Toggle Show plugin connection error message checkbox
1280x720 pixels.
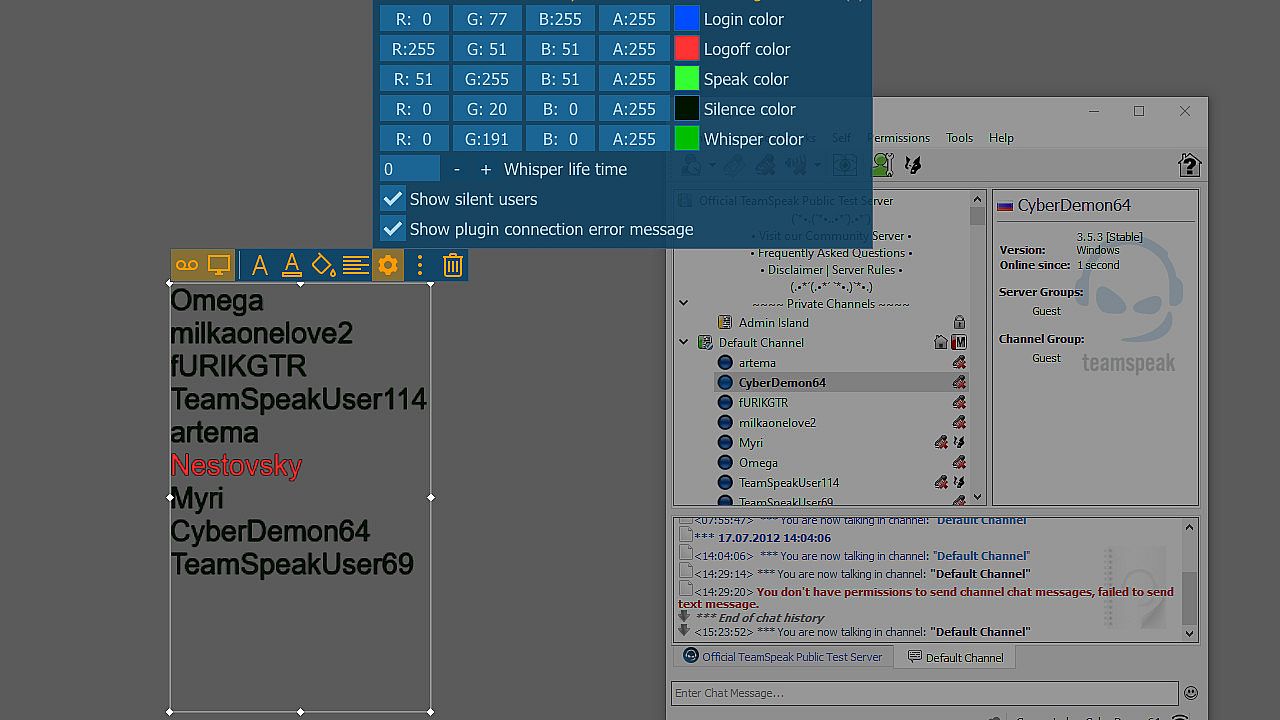(x=393, y=229)
